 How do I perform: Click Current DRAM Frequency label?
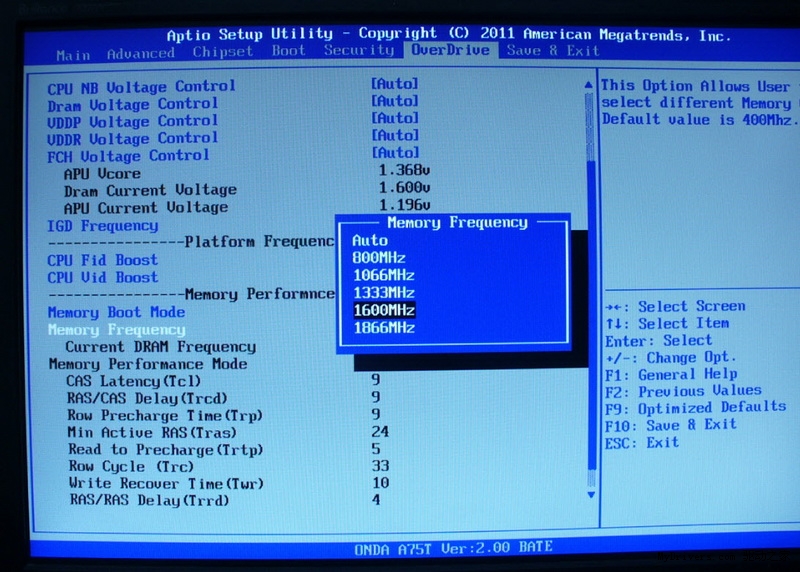pyautogui.click(x=161, y=347)
